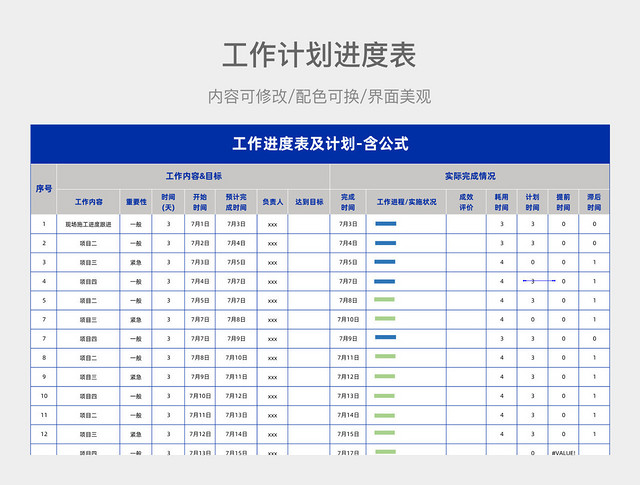Click the 计划时间 column header
Image resolution: width=640 pixels, height=485 pixels.
click(x=532, y=202)
